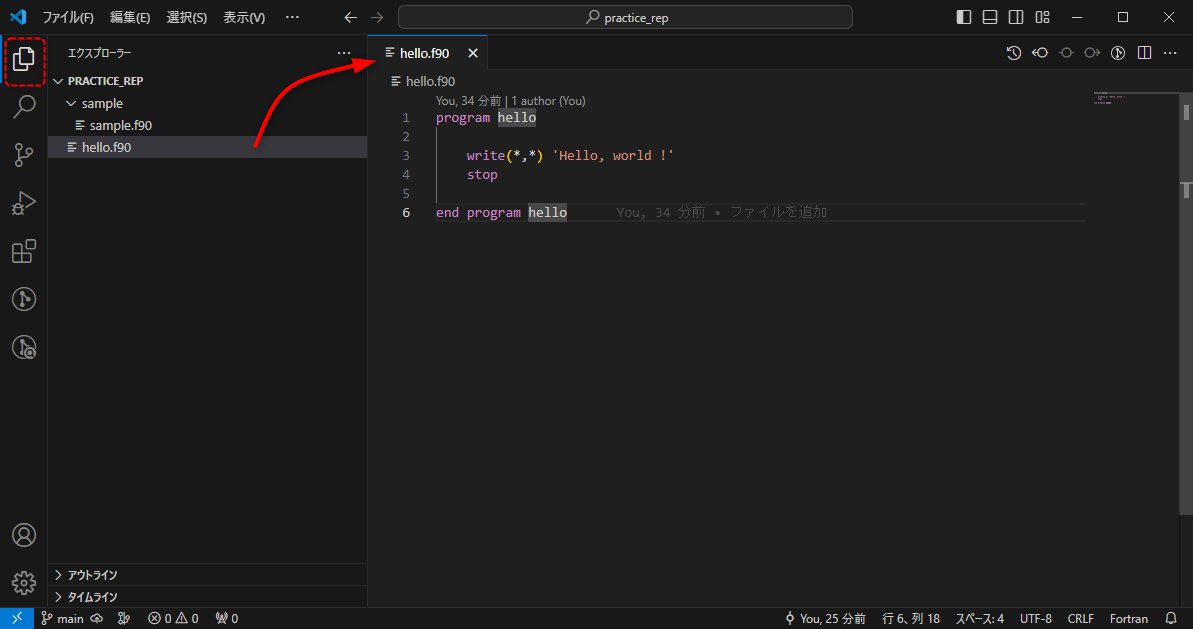Close the hello.f90 tab
The width and height of the screenshot is (1193, 629).
click(472, 53)
